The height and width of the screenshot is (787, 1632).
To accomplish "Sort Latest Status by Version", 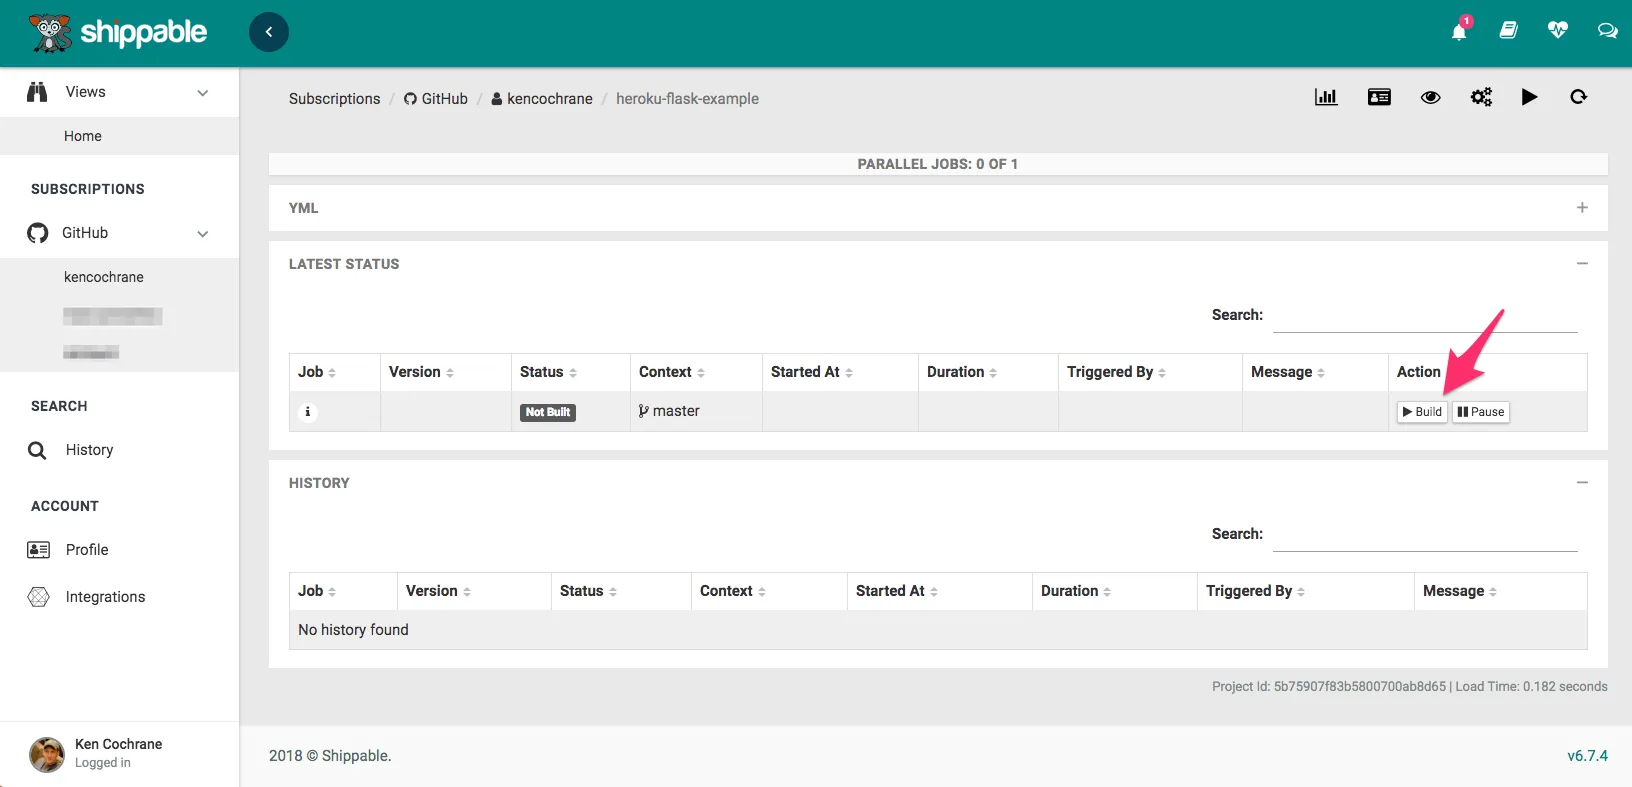I will pos(446,372).
